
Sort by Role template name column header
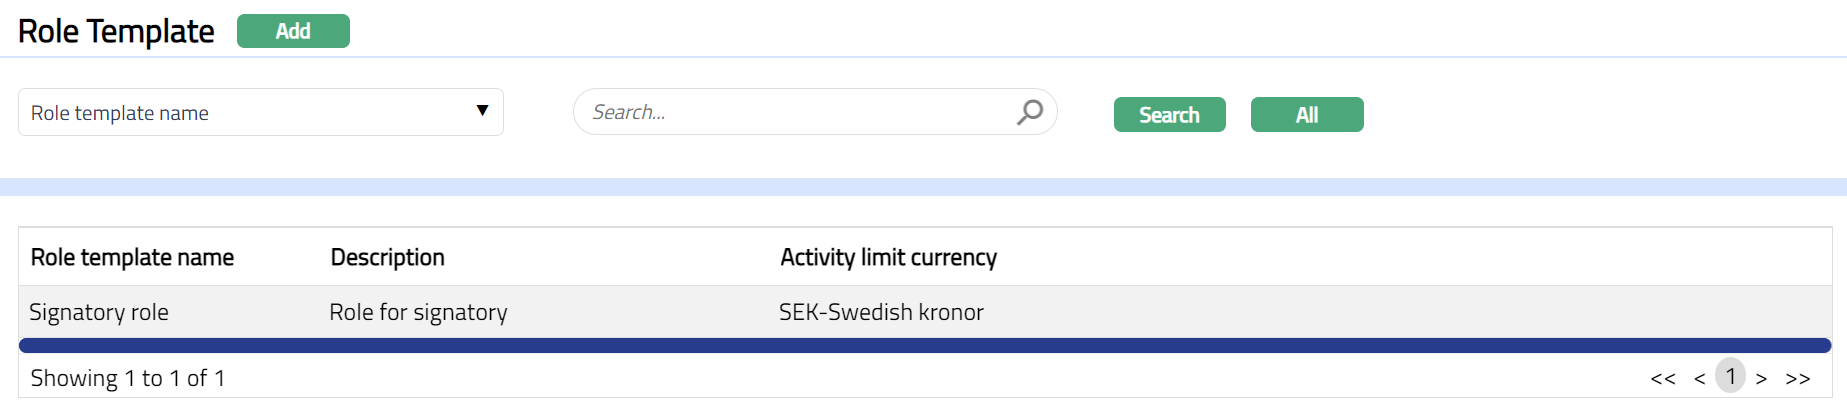point(132,257)
